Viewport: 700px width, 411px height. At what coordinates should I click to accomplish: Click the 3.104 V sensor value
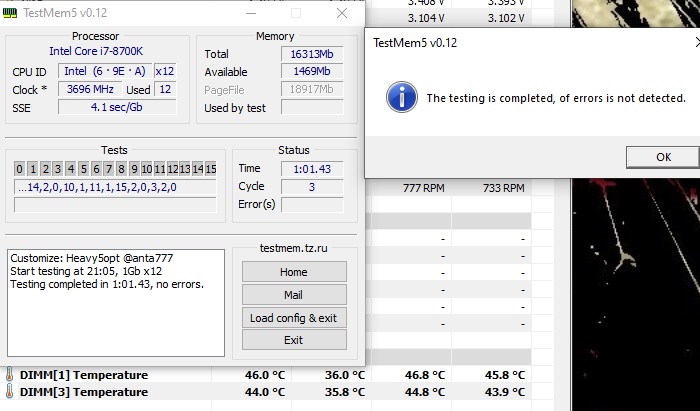(x=428, y=18)
